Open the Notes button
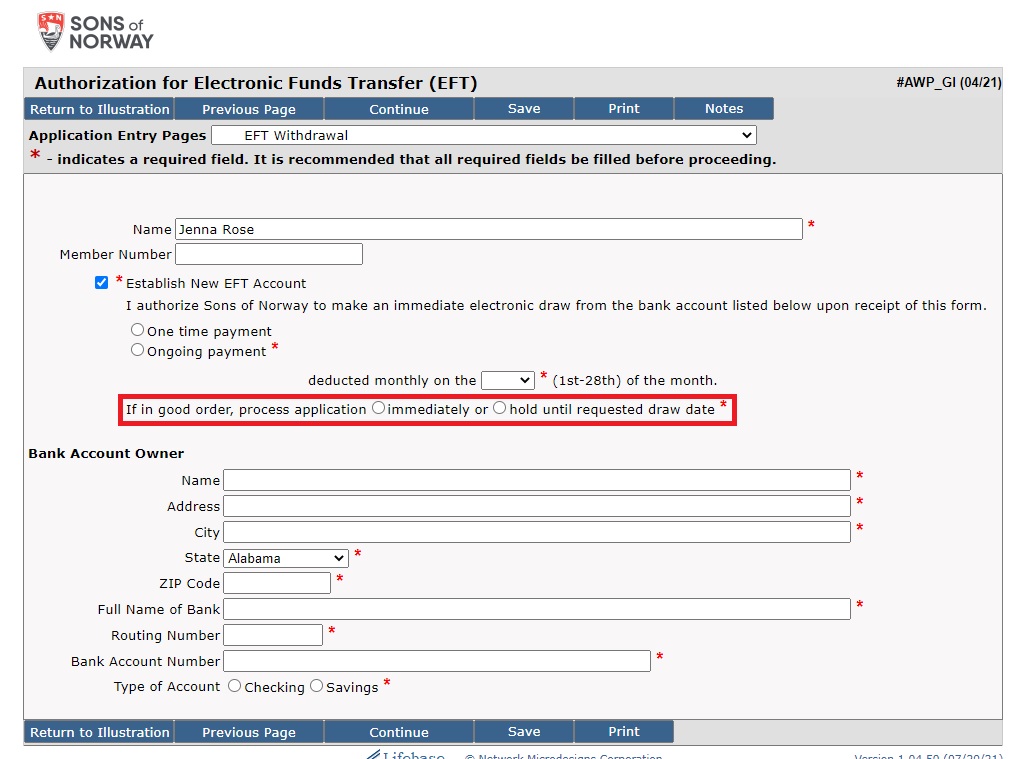 click(x=724, y=109)
